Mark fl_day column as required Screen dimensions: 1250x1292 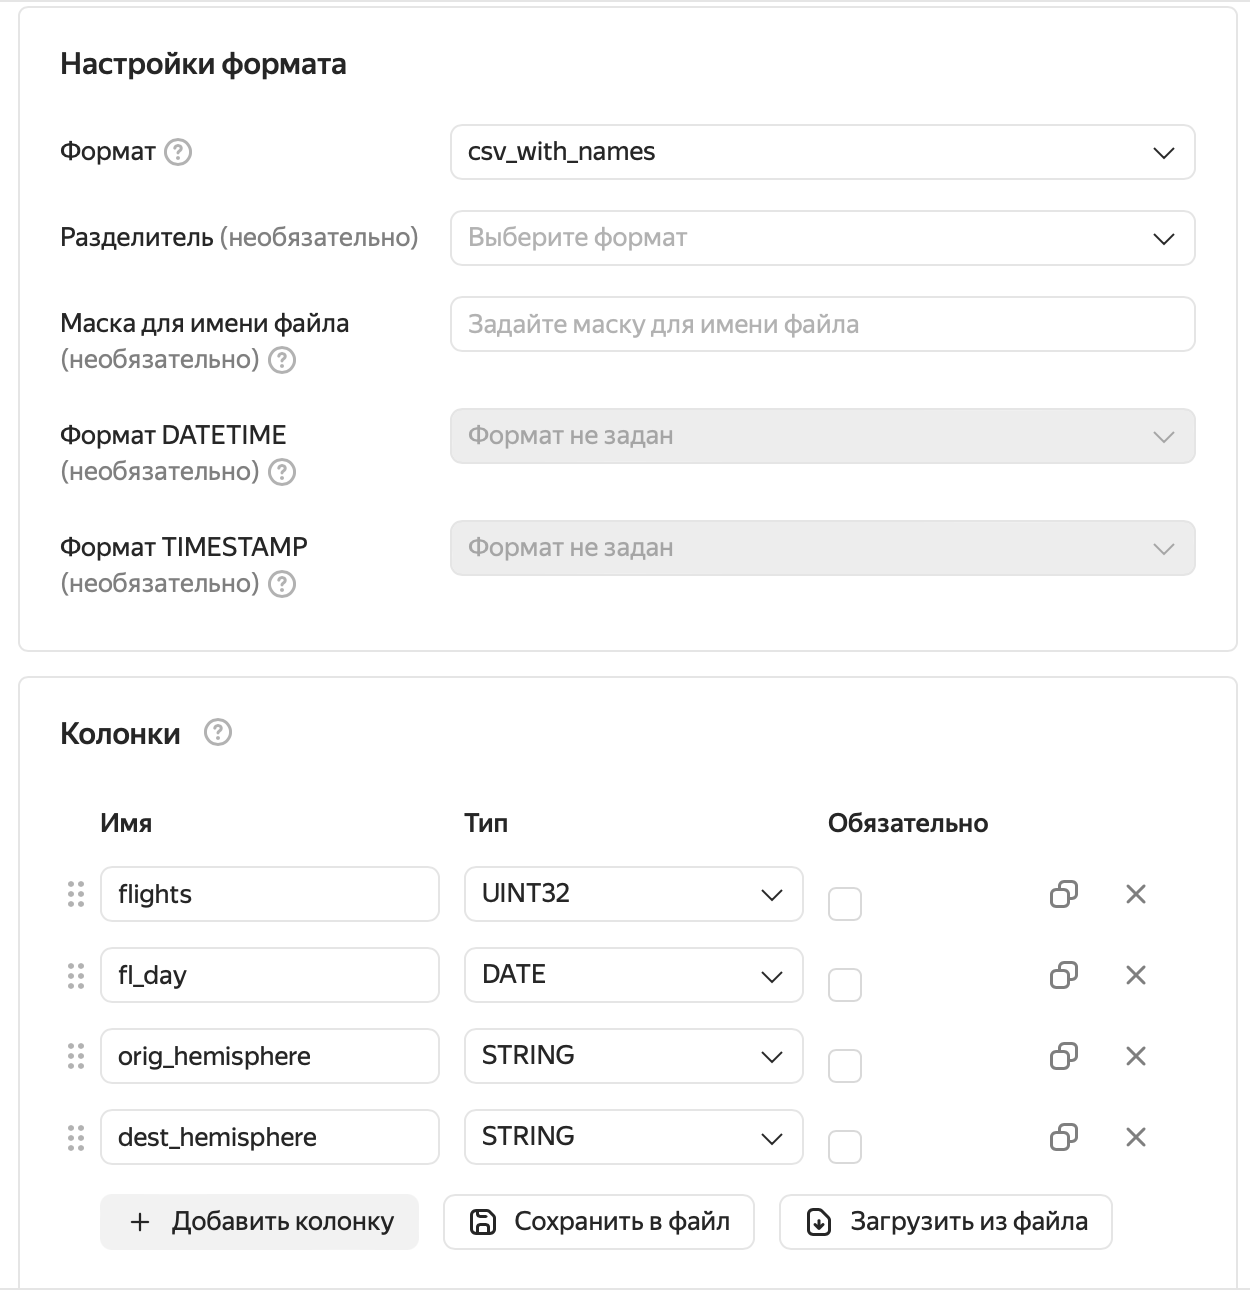pyautogui.click(x=845, y=985)
